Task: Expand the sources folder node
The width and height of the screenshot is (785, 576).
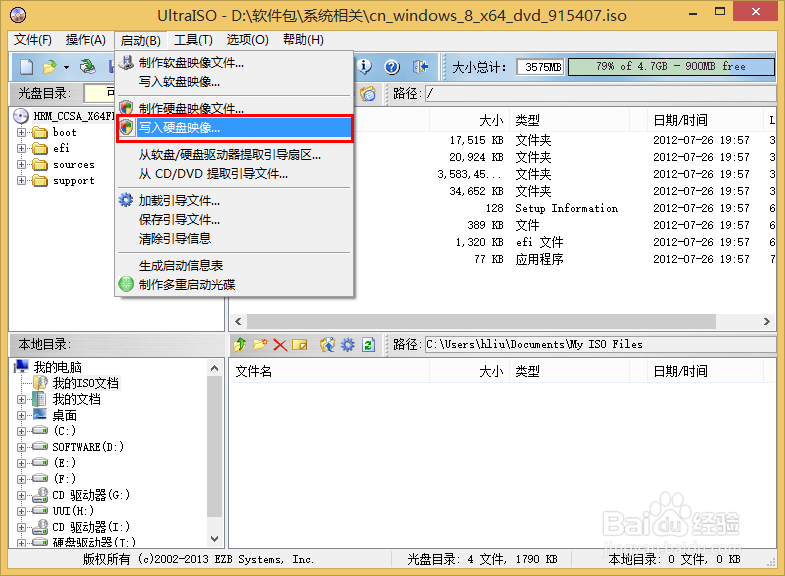Action: 21,165
